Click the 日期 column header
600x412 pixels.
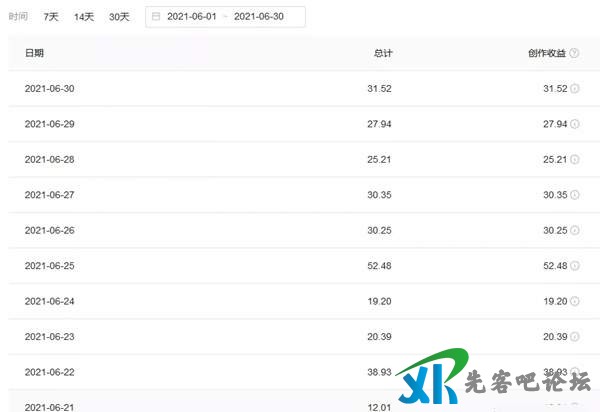[34, 53]
